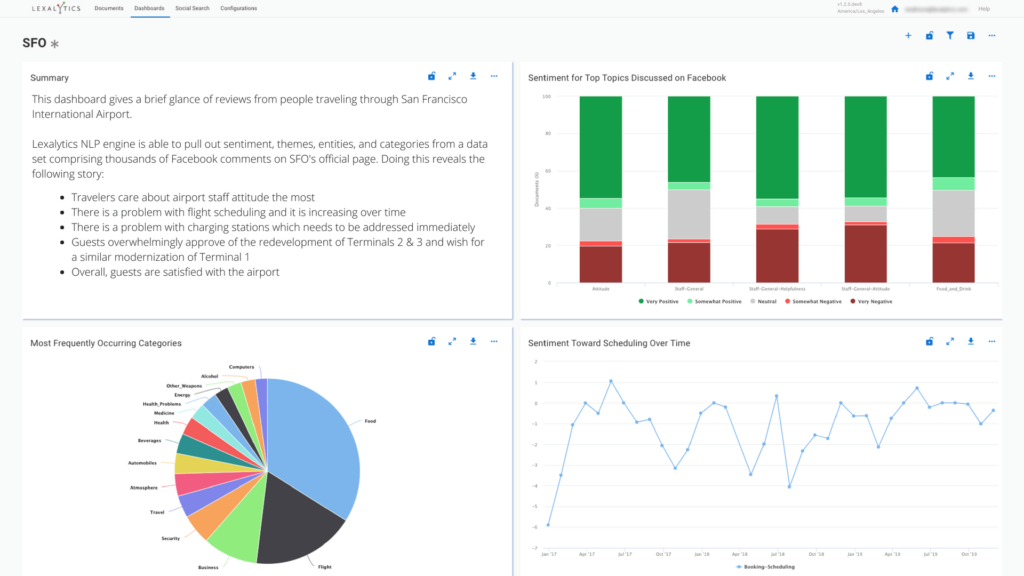
Task: Open the Help link
Action: pos(984,9)
